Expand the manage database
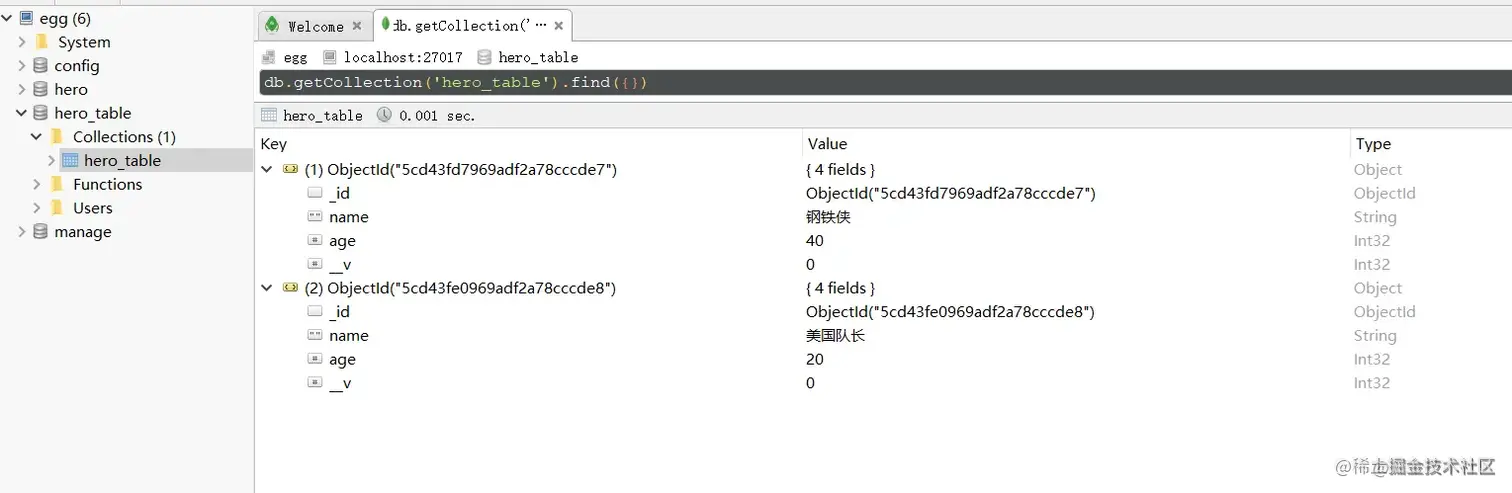This screenshot has width=1512, height=493. coord(22,231)
